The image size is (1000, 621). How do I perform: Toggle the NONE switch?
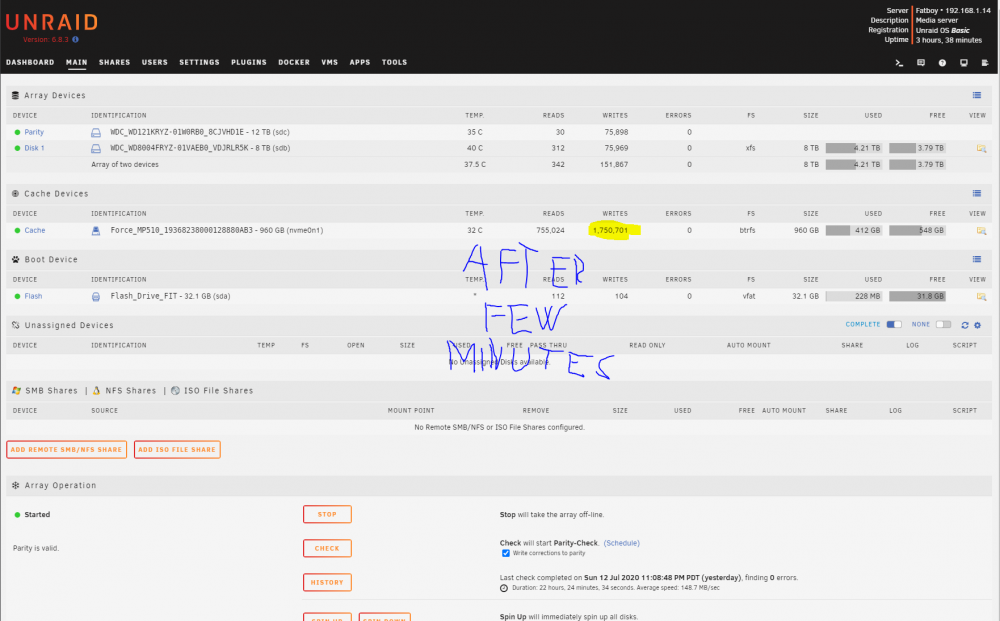943,325
